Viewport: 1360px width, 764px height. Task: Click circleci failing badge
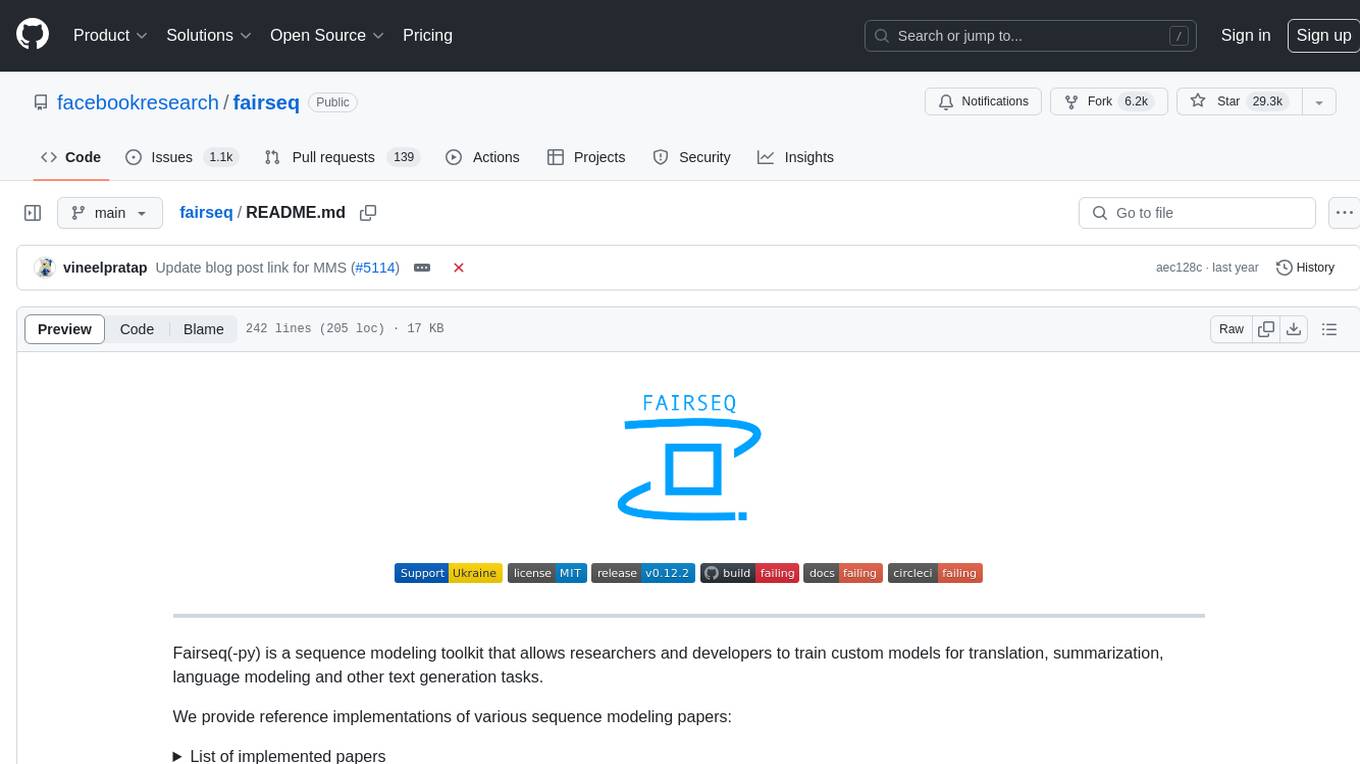coord(935,573)
